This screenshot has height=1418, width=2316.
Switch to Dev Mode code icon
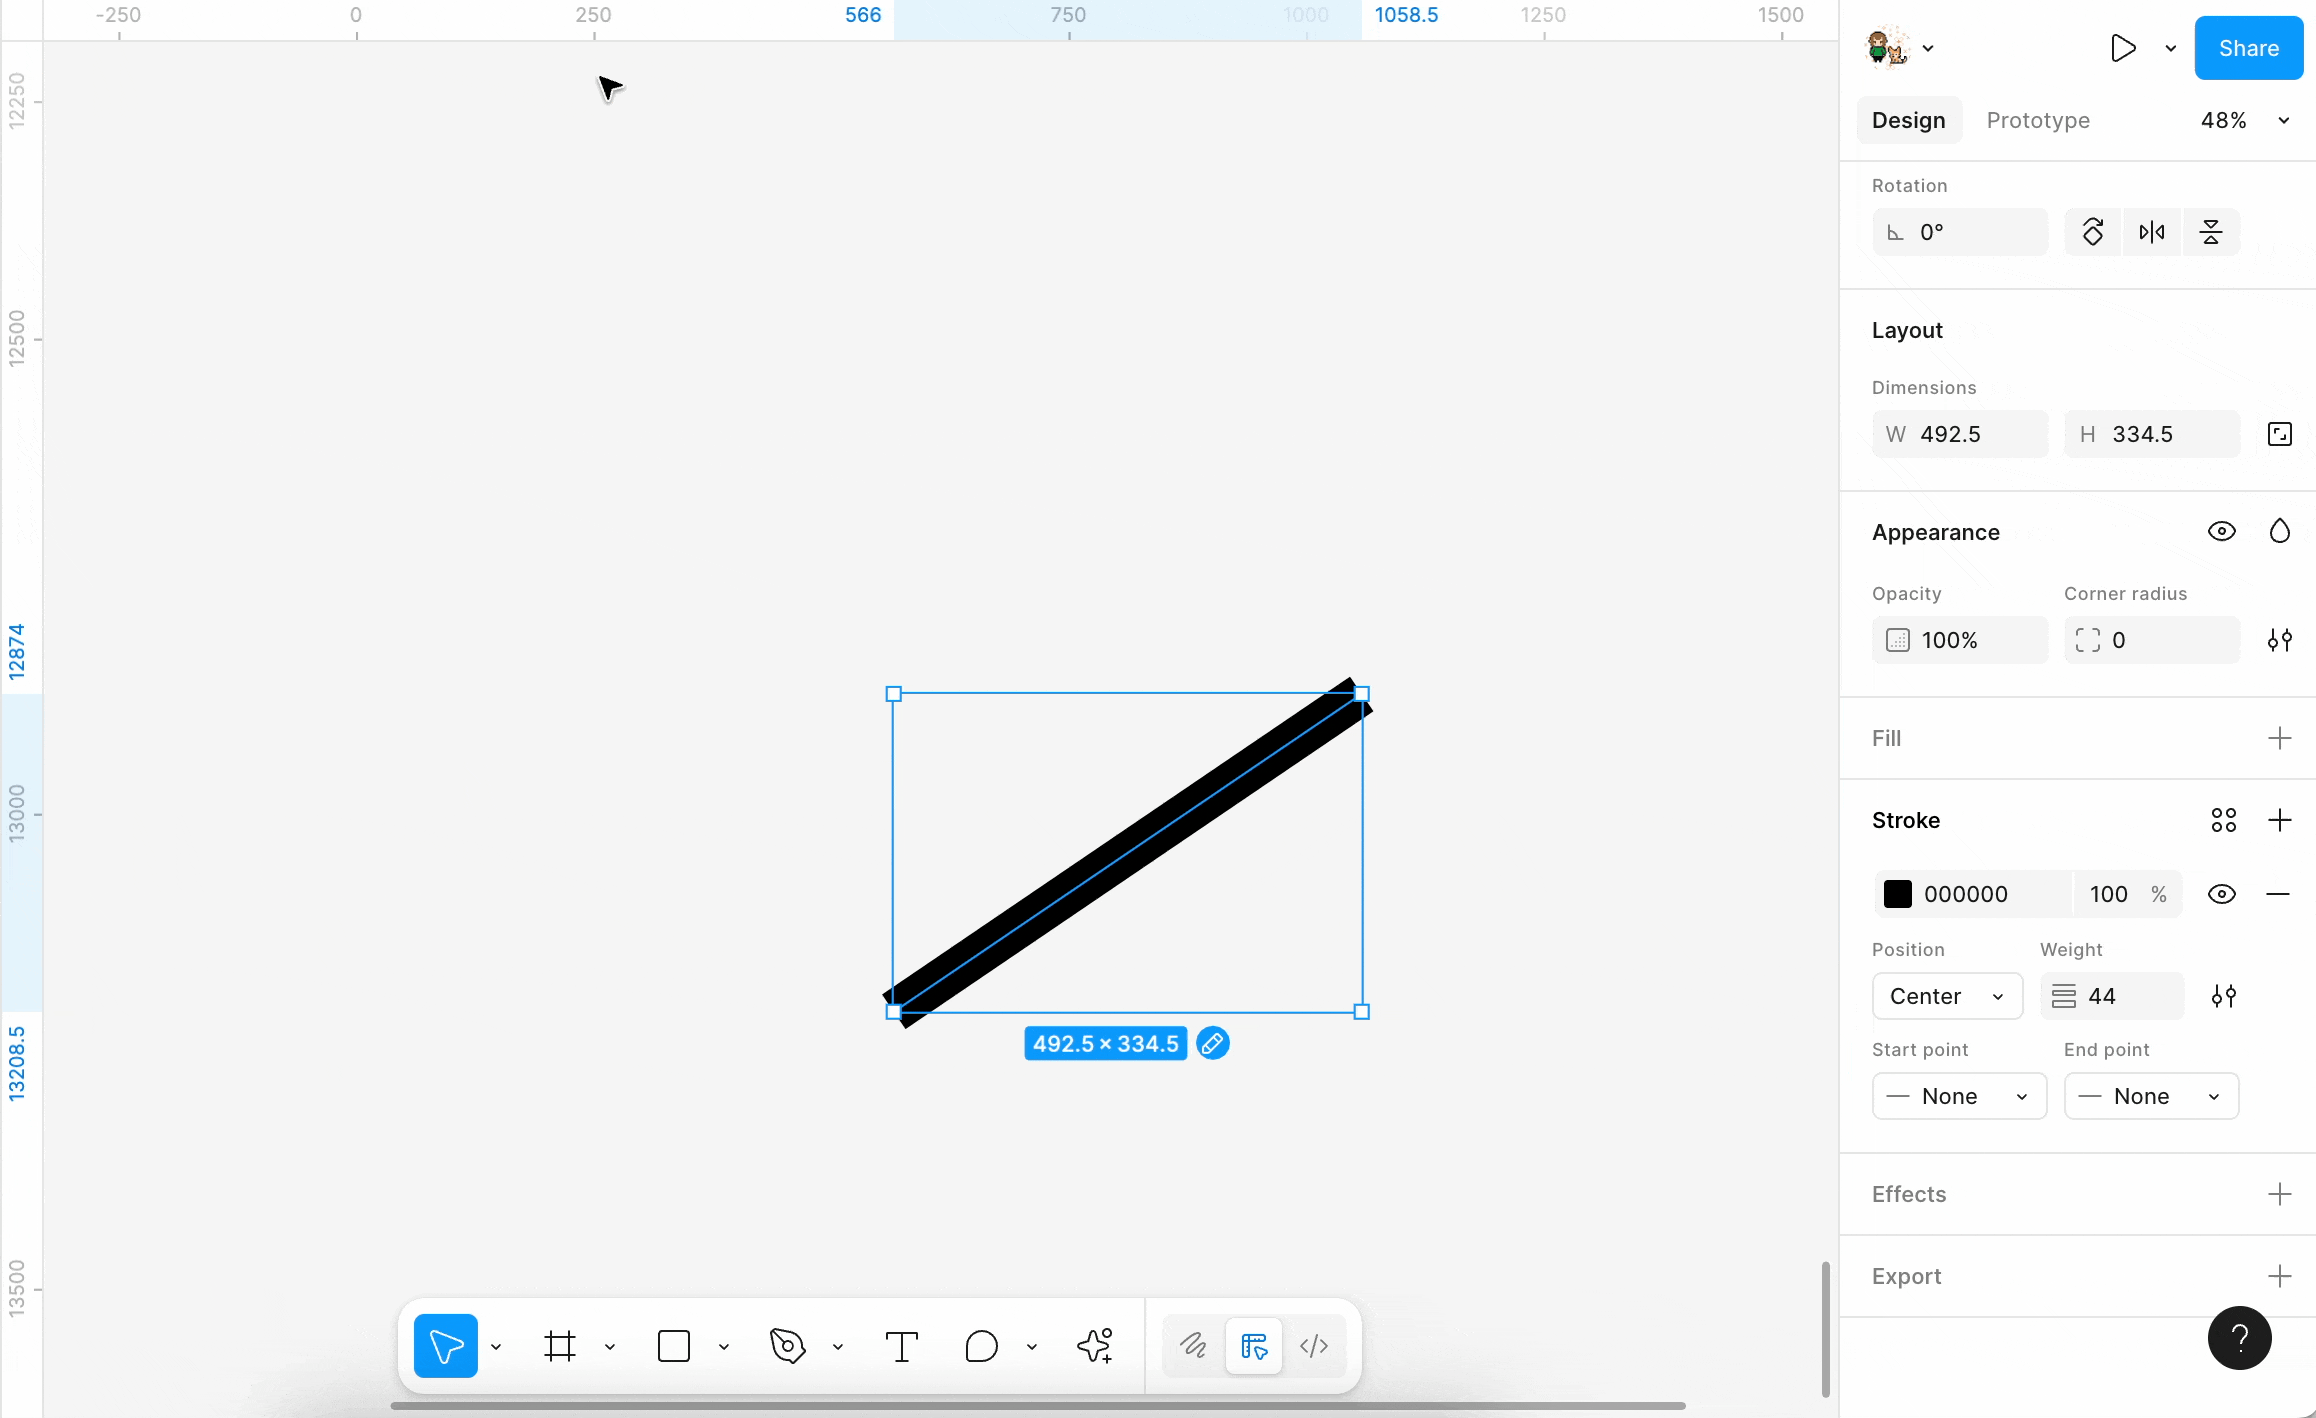pos(1314,1346)
